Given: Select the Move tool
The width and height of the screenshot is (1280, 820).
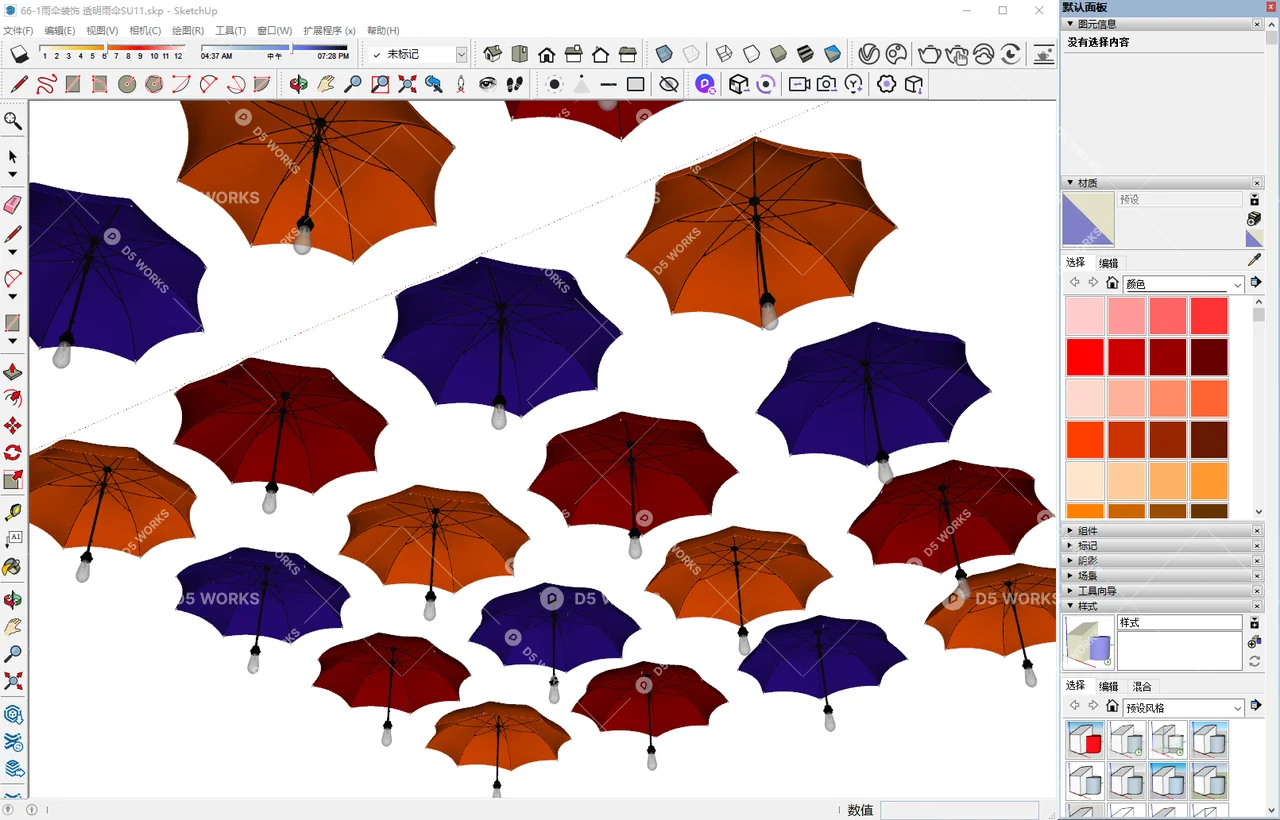Looking at the screenshot, I should tap(13, 426).
